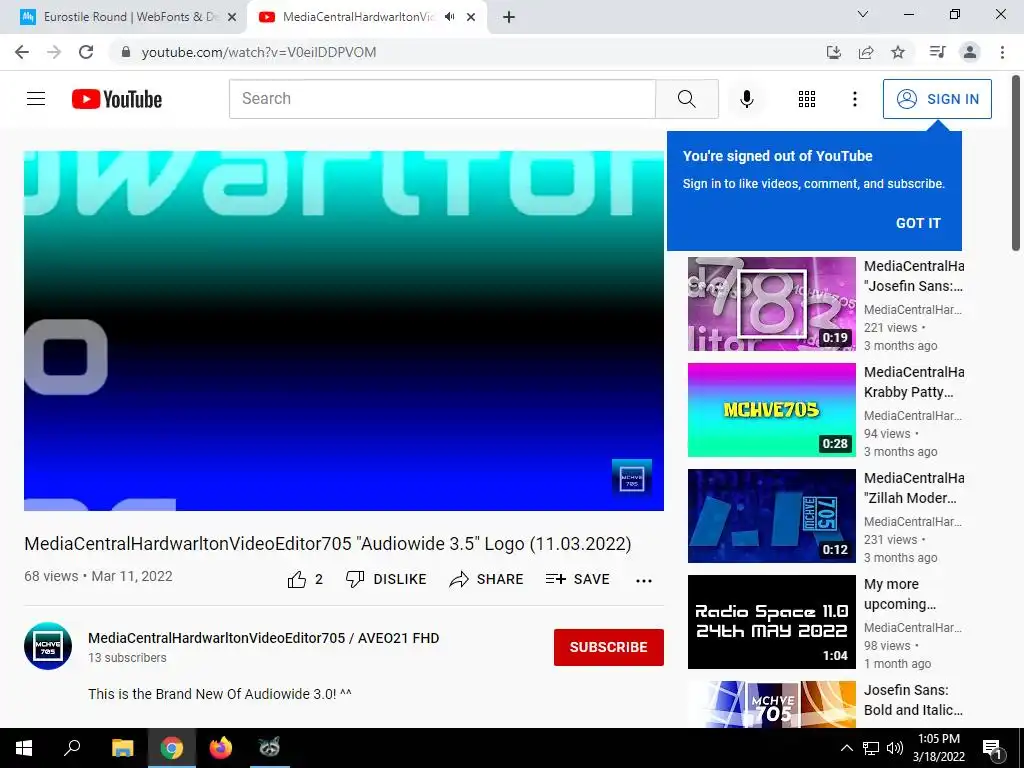Share this page from the address bar
Image resolution: width=1024 pixels, height=768 pixels.
866,52
